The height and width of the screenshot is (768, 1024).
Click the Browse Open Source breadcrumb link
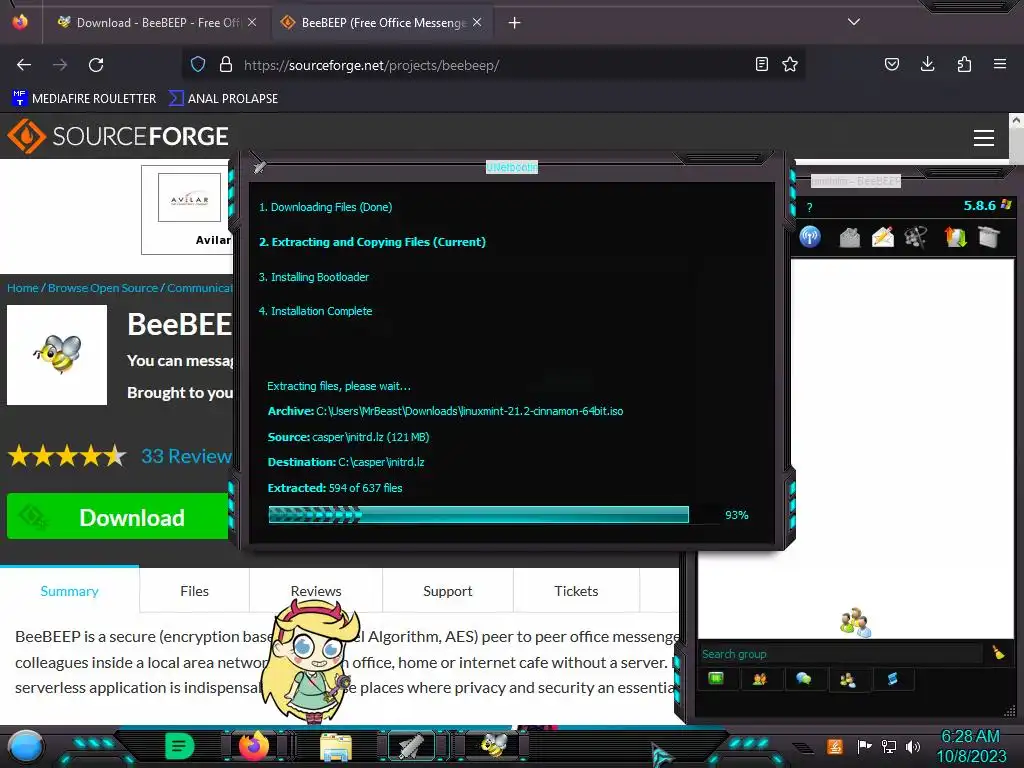103,288
